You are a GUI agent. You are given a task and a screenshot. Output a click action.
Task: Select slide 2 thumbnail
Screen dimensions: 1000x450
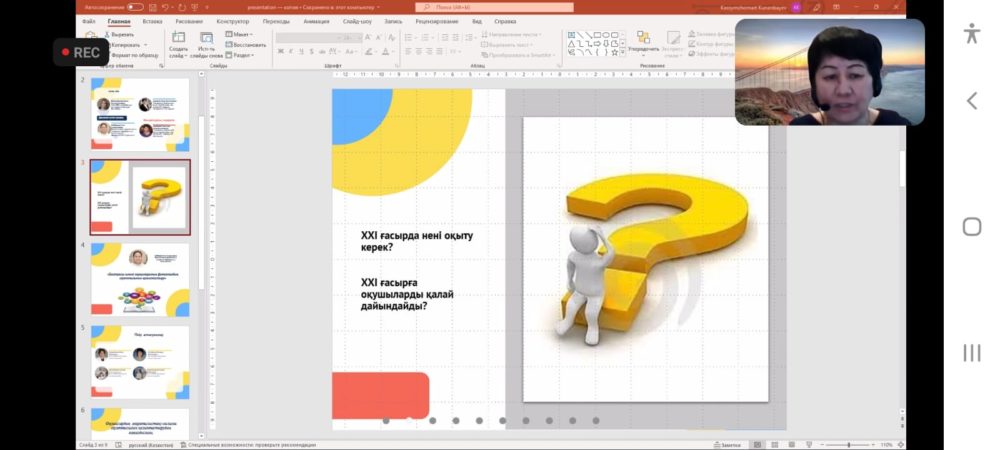click(x=140, y=115)
